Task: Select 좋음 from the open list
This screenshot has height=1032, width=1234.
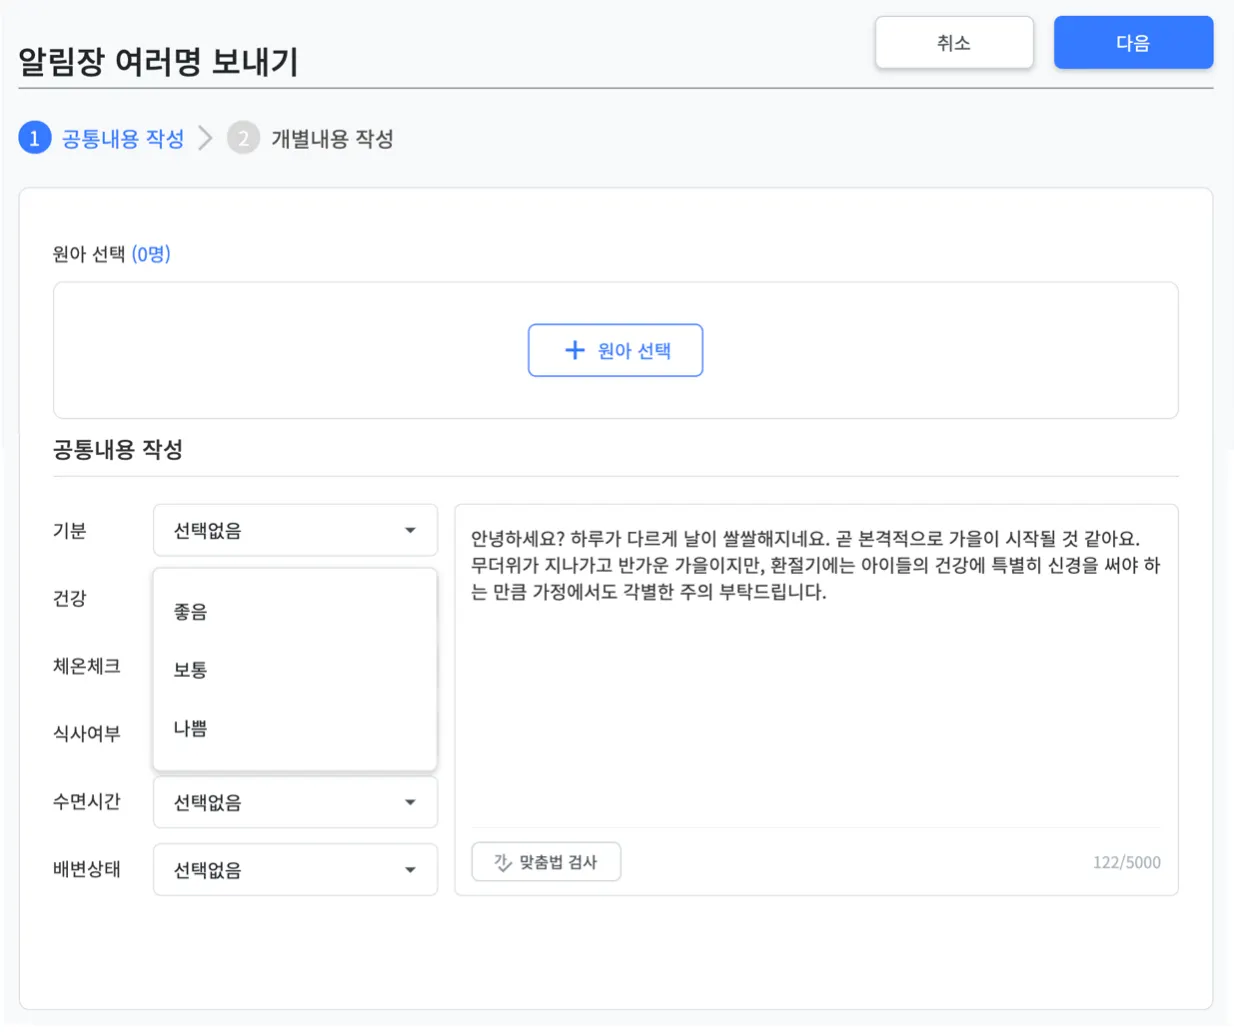Action: point(191,611)
